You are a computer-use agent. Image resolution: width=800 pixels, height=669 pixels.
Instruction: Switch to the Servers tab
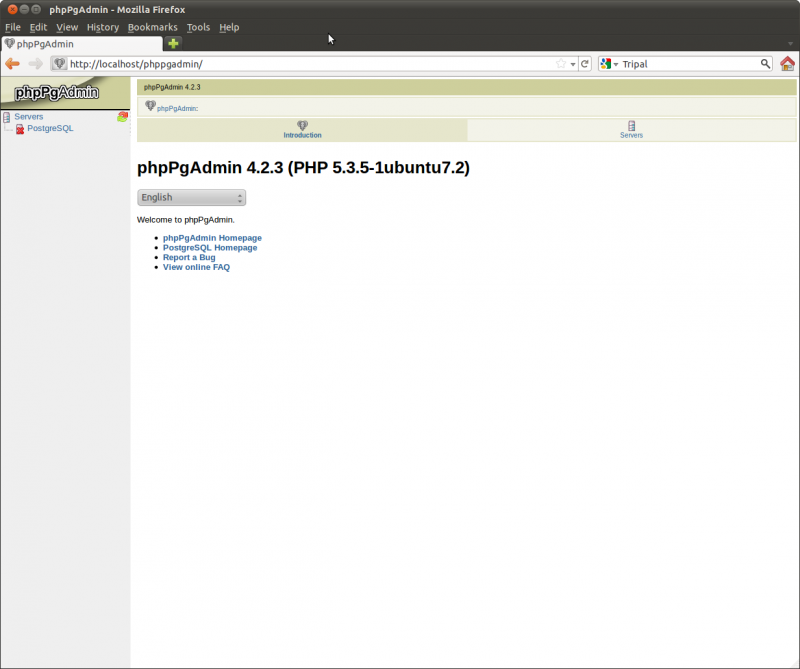pyautogui.click(x=631, y=130)
